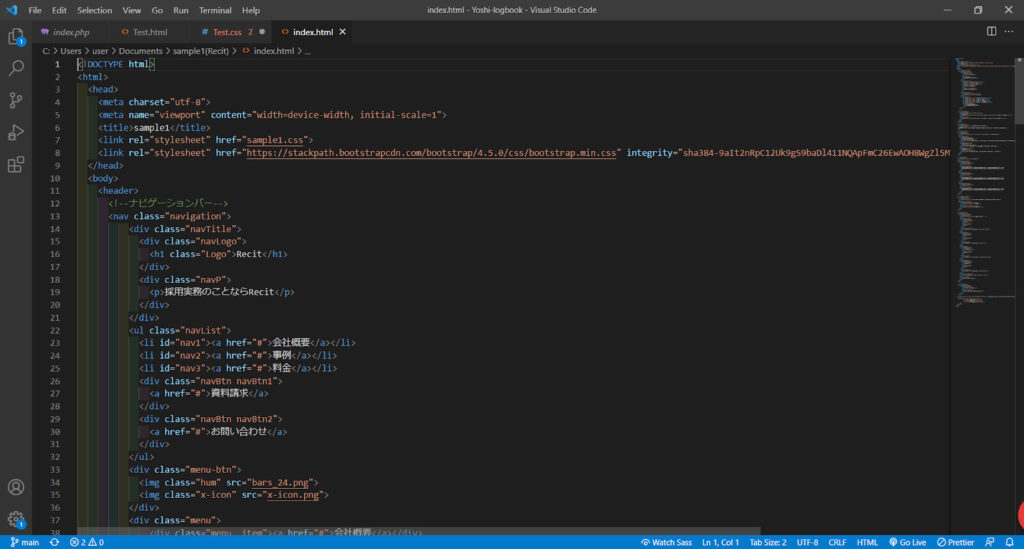Open the Source Control view

tap(16, 100)
